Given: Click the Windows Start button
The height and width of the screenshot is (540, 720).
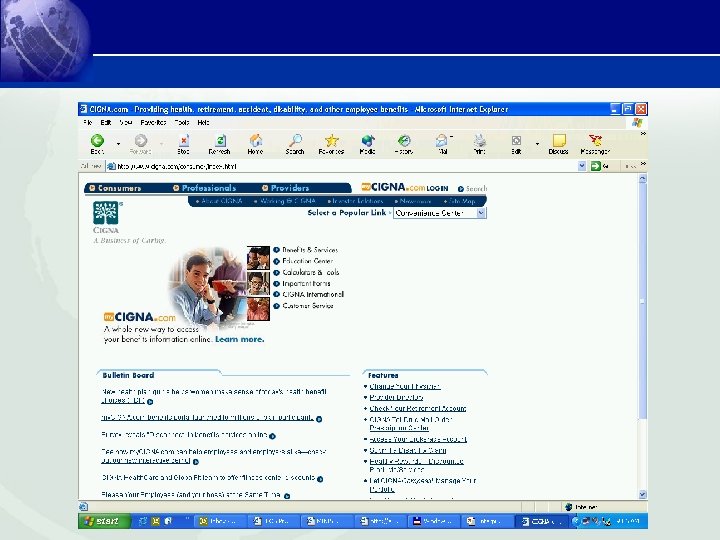Looking at the screenshot, I should click(x=104, y=521).
